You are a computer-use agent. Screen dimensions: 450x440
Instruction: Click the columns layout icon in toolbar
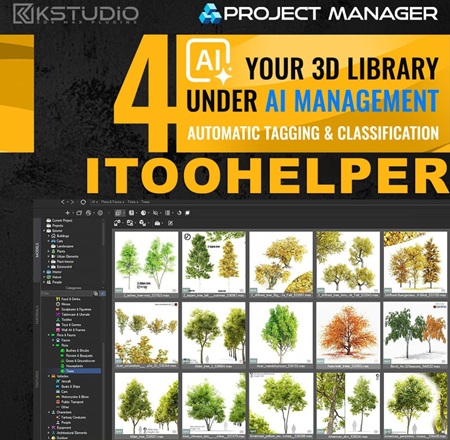pyautogui.click(x=167, y=213)
